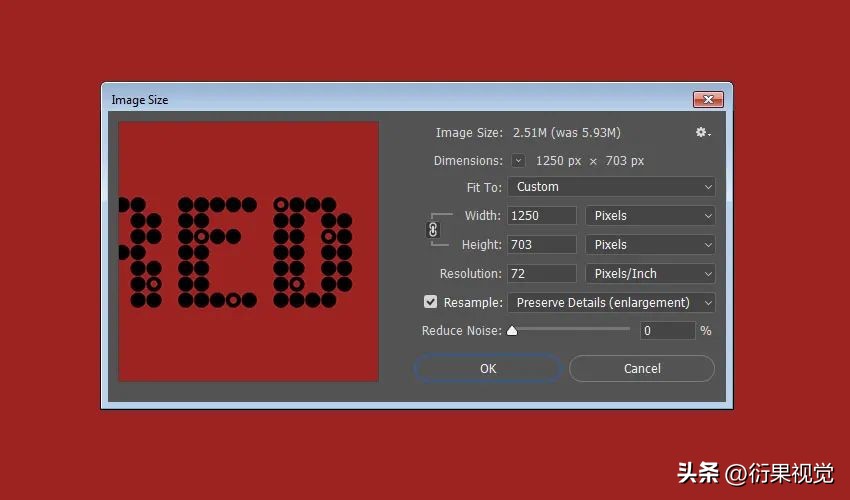The width and height of the screenshot is (850, 500).
Task: Expand the Fit To Custom dropdown
Action: click(611, 187)
